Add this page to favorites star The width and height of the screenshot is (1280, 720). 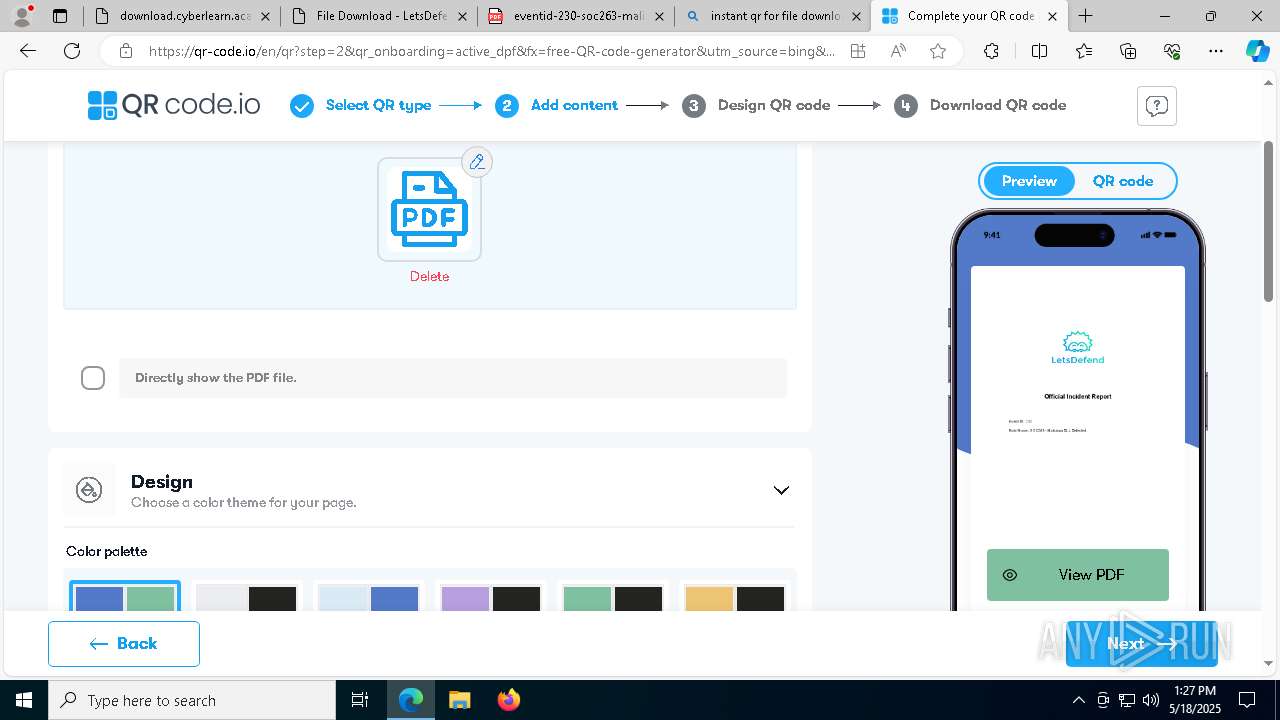[938, 51]
